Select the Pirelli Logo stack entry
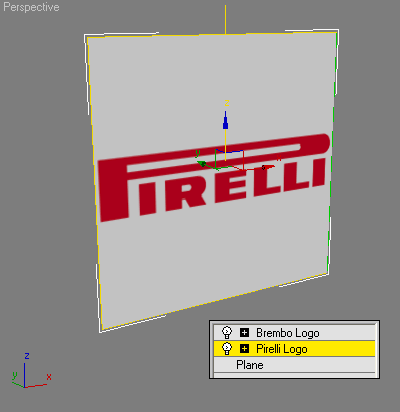 pyautogui.click(x=294, y=349)
